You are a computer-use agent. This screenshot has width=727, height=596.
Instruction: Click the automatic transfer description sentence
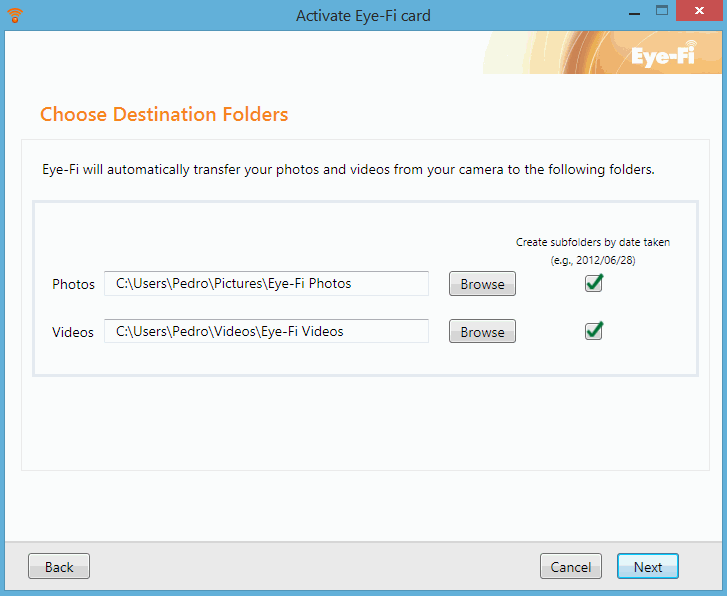pos(348,169)
